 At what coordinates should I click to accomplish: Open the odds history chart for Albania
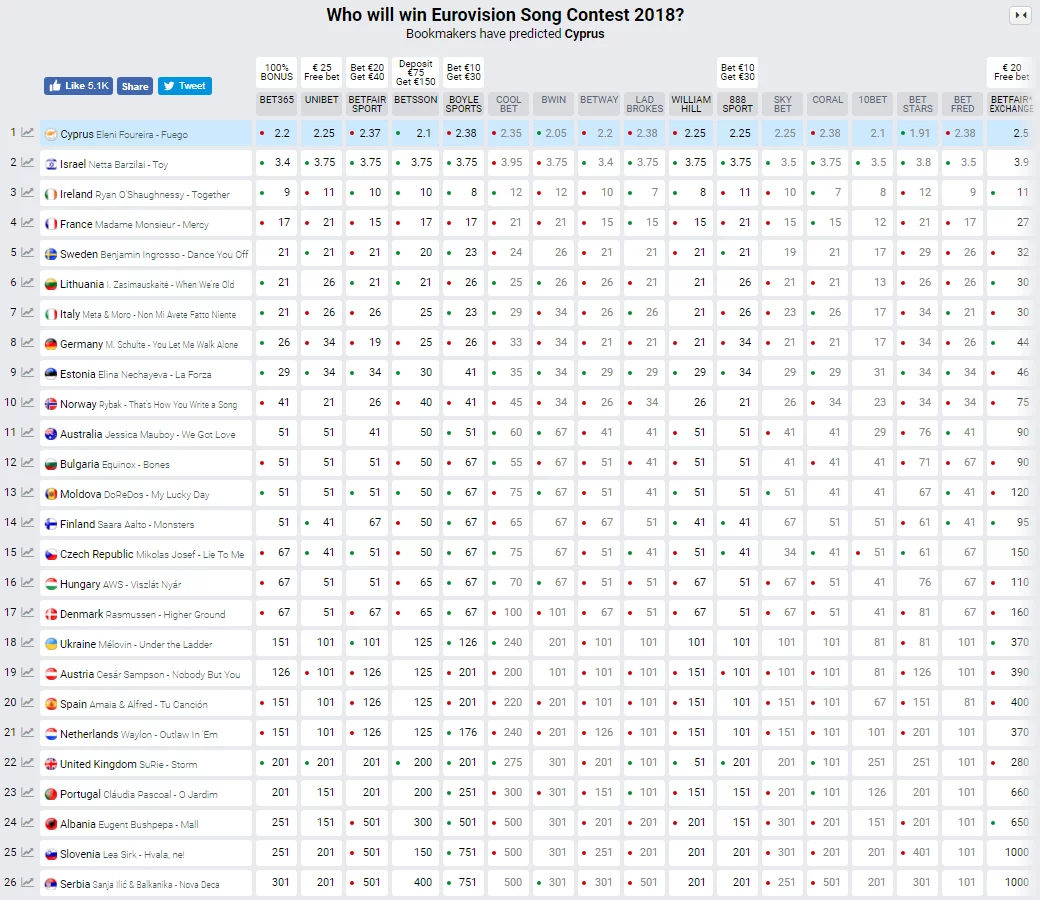[27, 822]
